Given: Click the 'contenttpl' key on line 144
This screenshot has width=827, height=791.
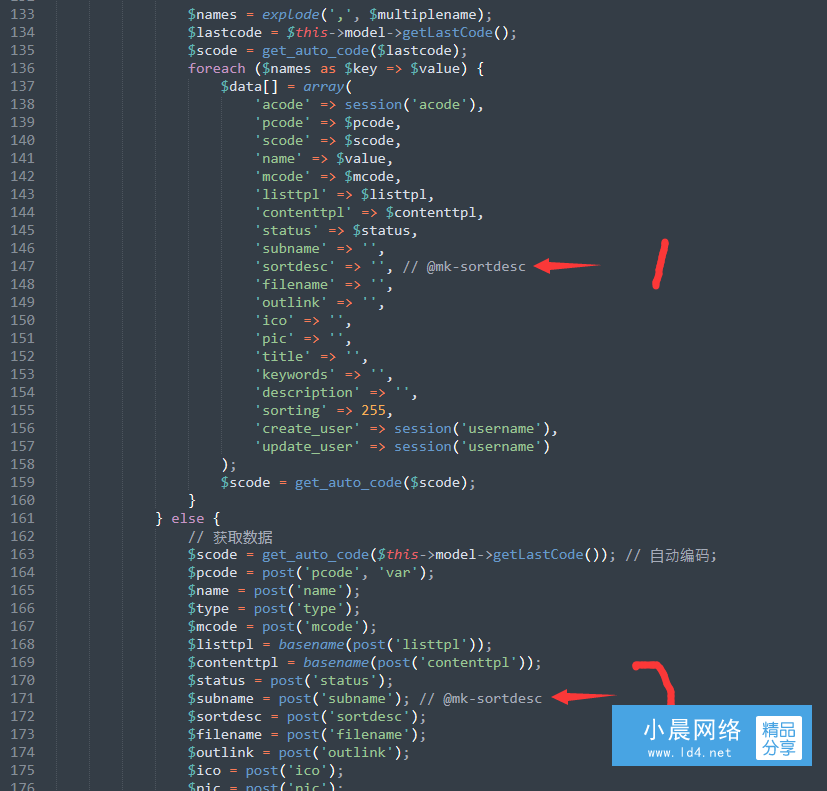Looking at the screenshot, I should click(303, 213).
